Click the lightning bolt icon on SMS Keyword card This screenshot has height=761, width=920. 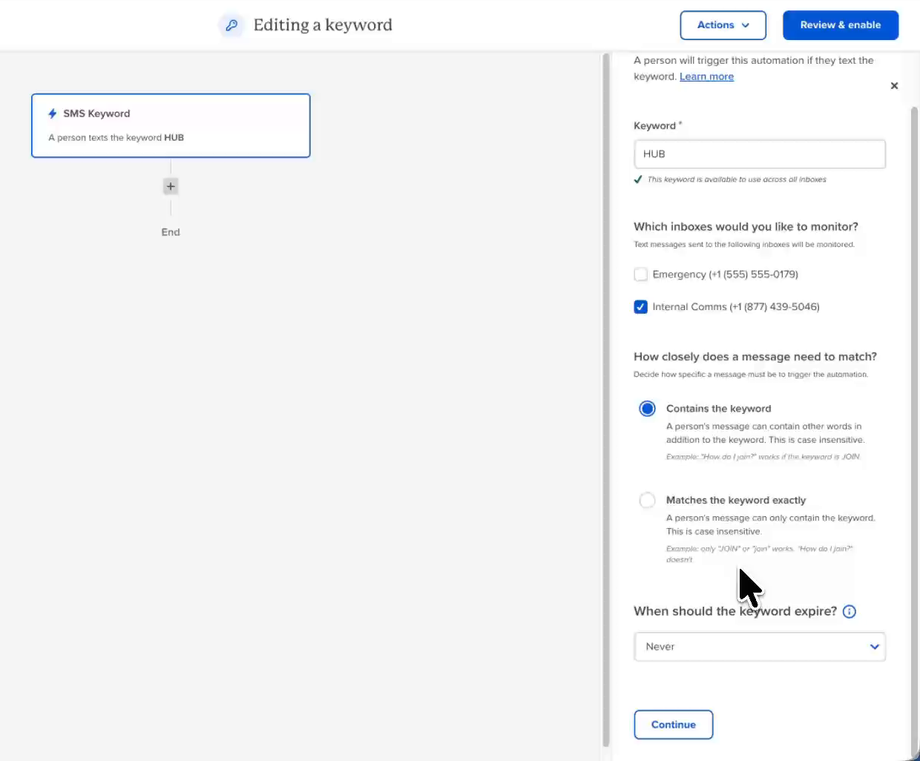pyautogui.click(x=52, y=113)
